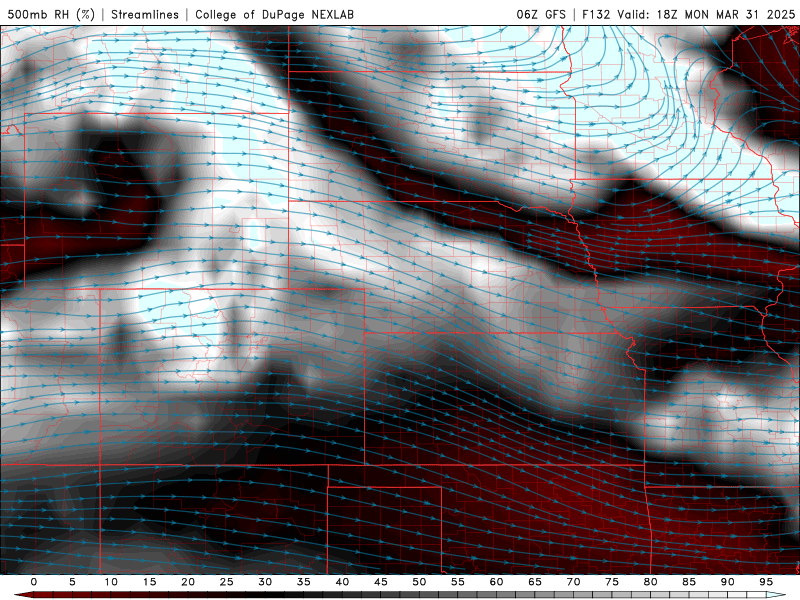Click the "80" value on the color scale

(x=651, y=582)
